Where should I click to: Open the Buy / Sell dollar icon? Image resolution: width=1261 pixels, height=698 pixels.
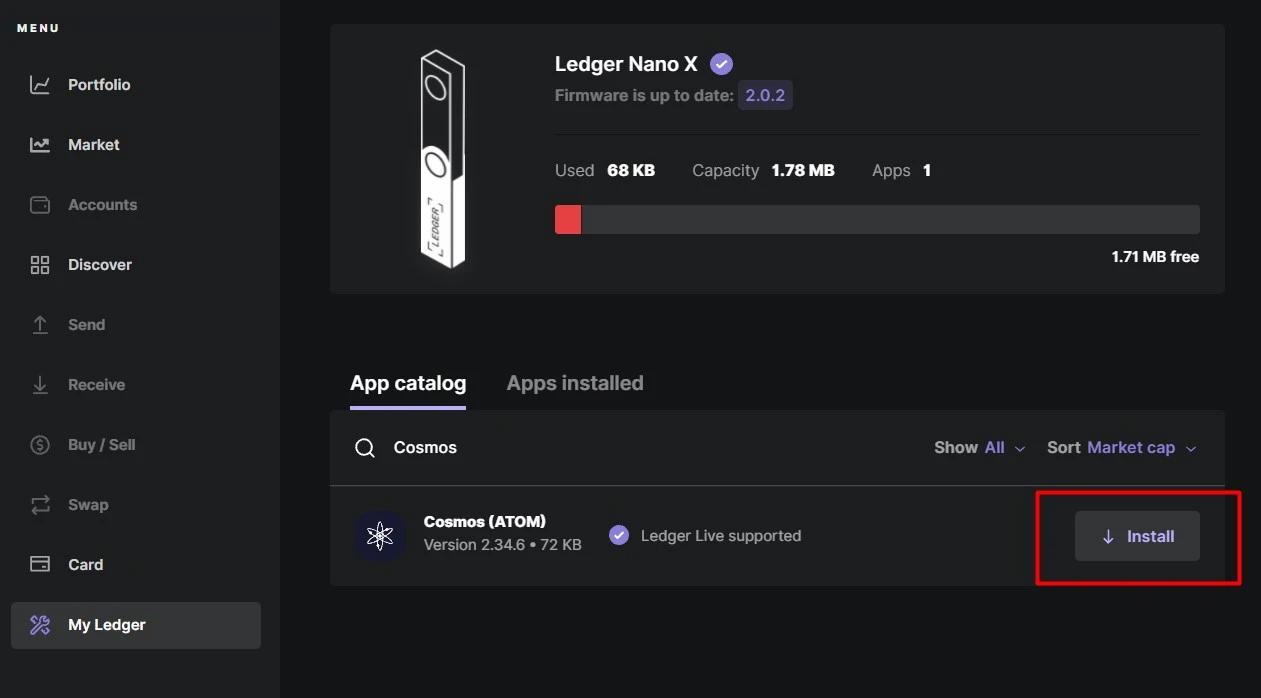click(40, 445)
